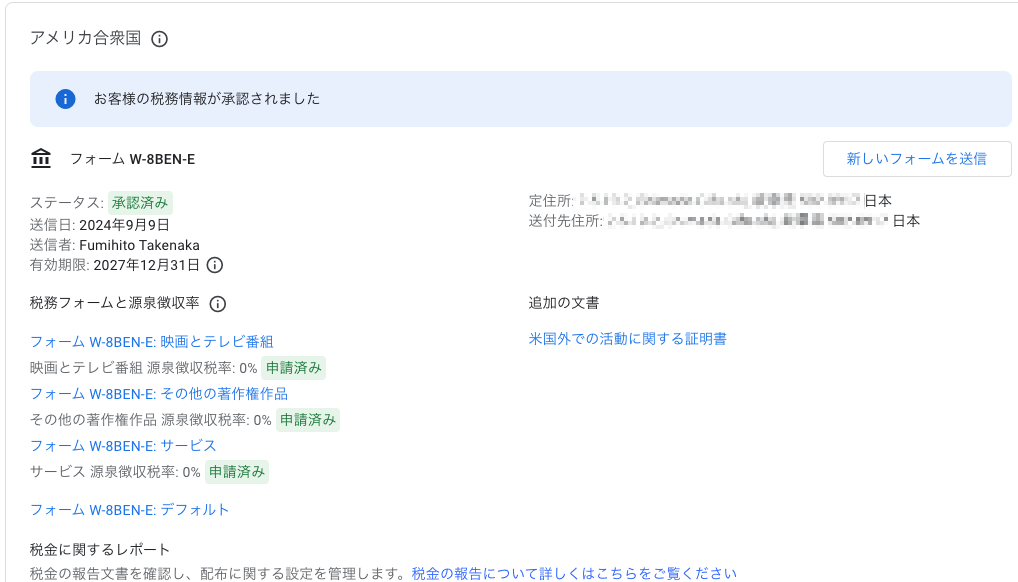Click the 定住所 address line
This screenshot has height=582, width=1018.
pos(710,201)
